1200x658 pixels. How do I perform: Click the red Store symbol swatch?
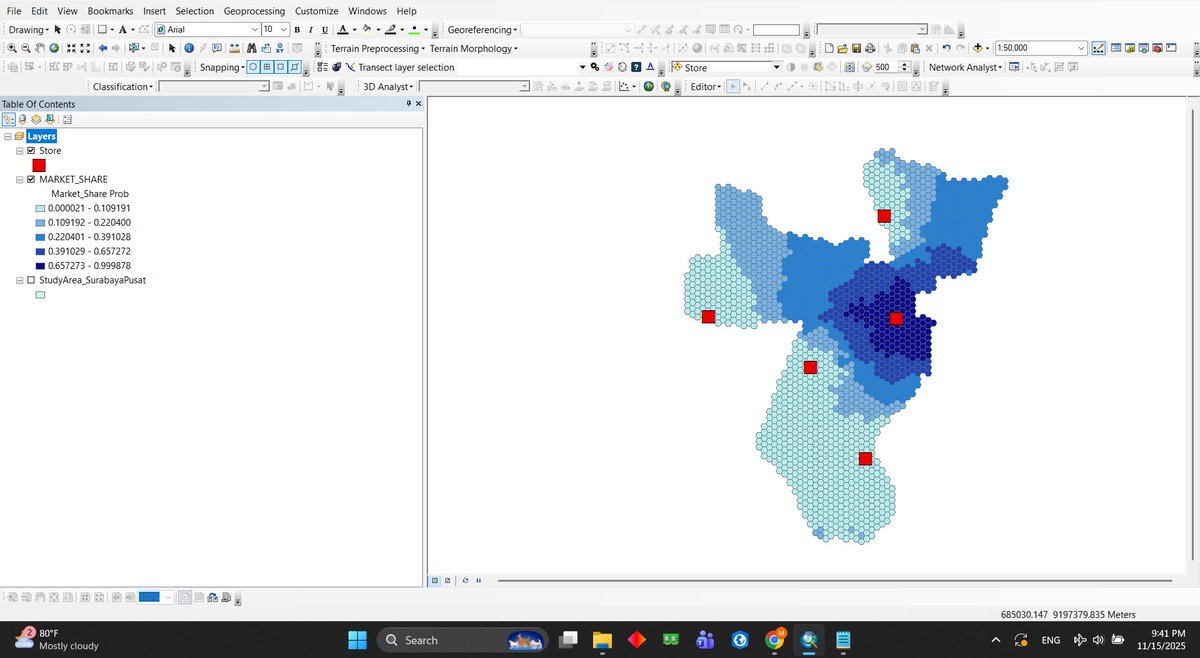(x=39, y=164)
